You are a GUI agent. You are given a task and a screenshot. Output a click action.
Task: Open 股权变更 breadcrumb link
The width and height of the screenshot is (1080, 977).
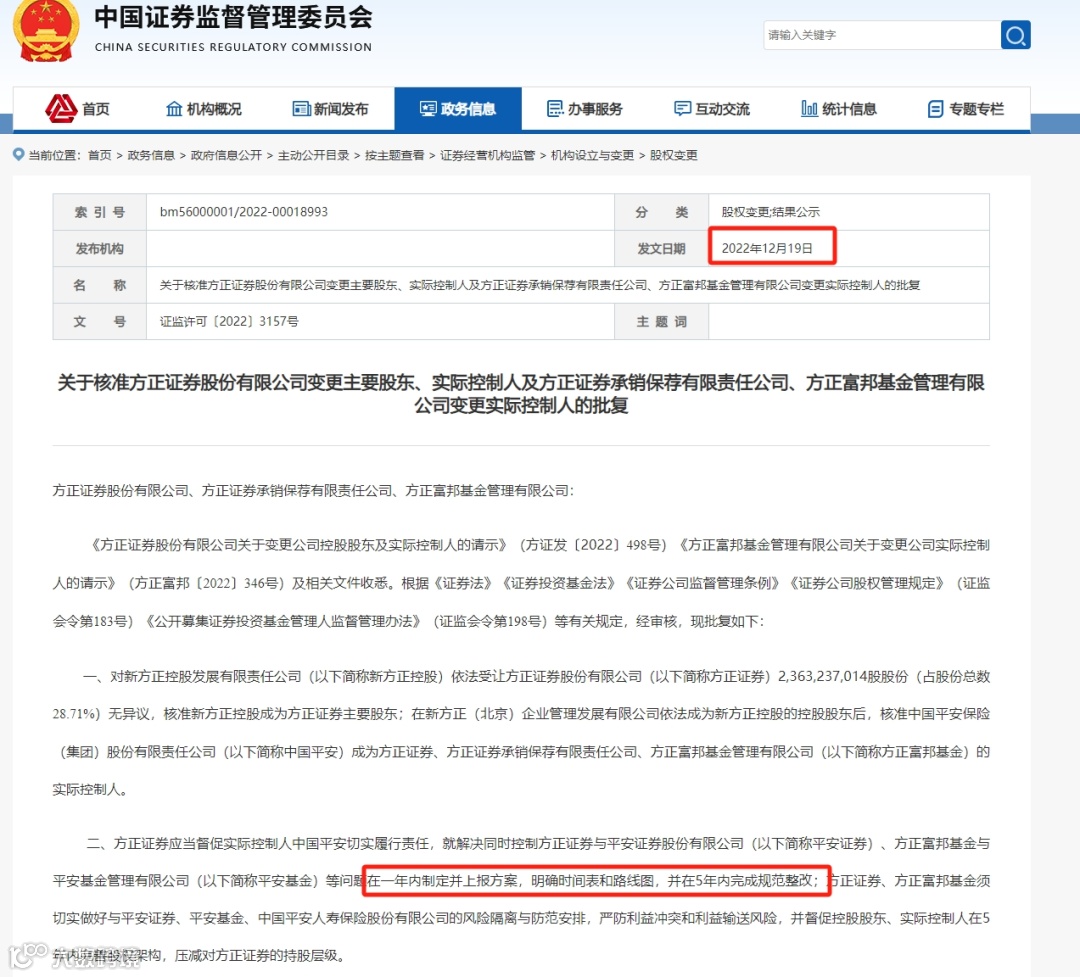coord(674,155)
